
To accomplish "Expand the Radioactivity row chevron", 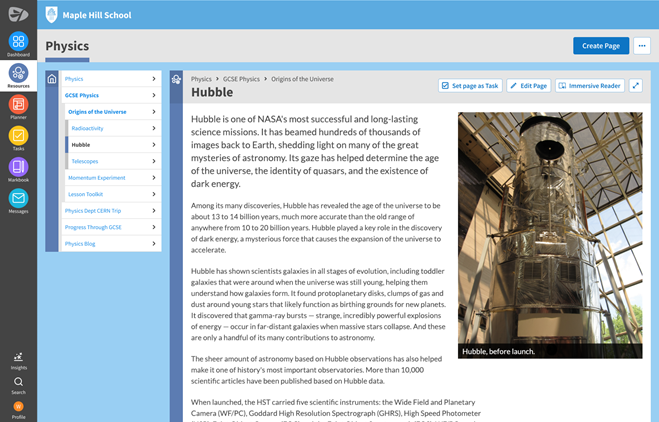I will (154, 128).
